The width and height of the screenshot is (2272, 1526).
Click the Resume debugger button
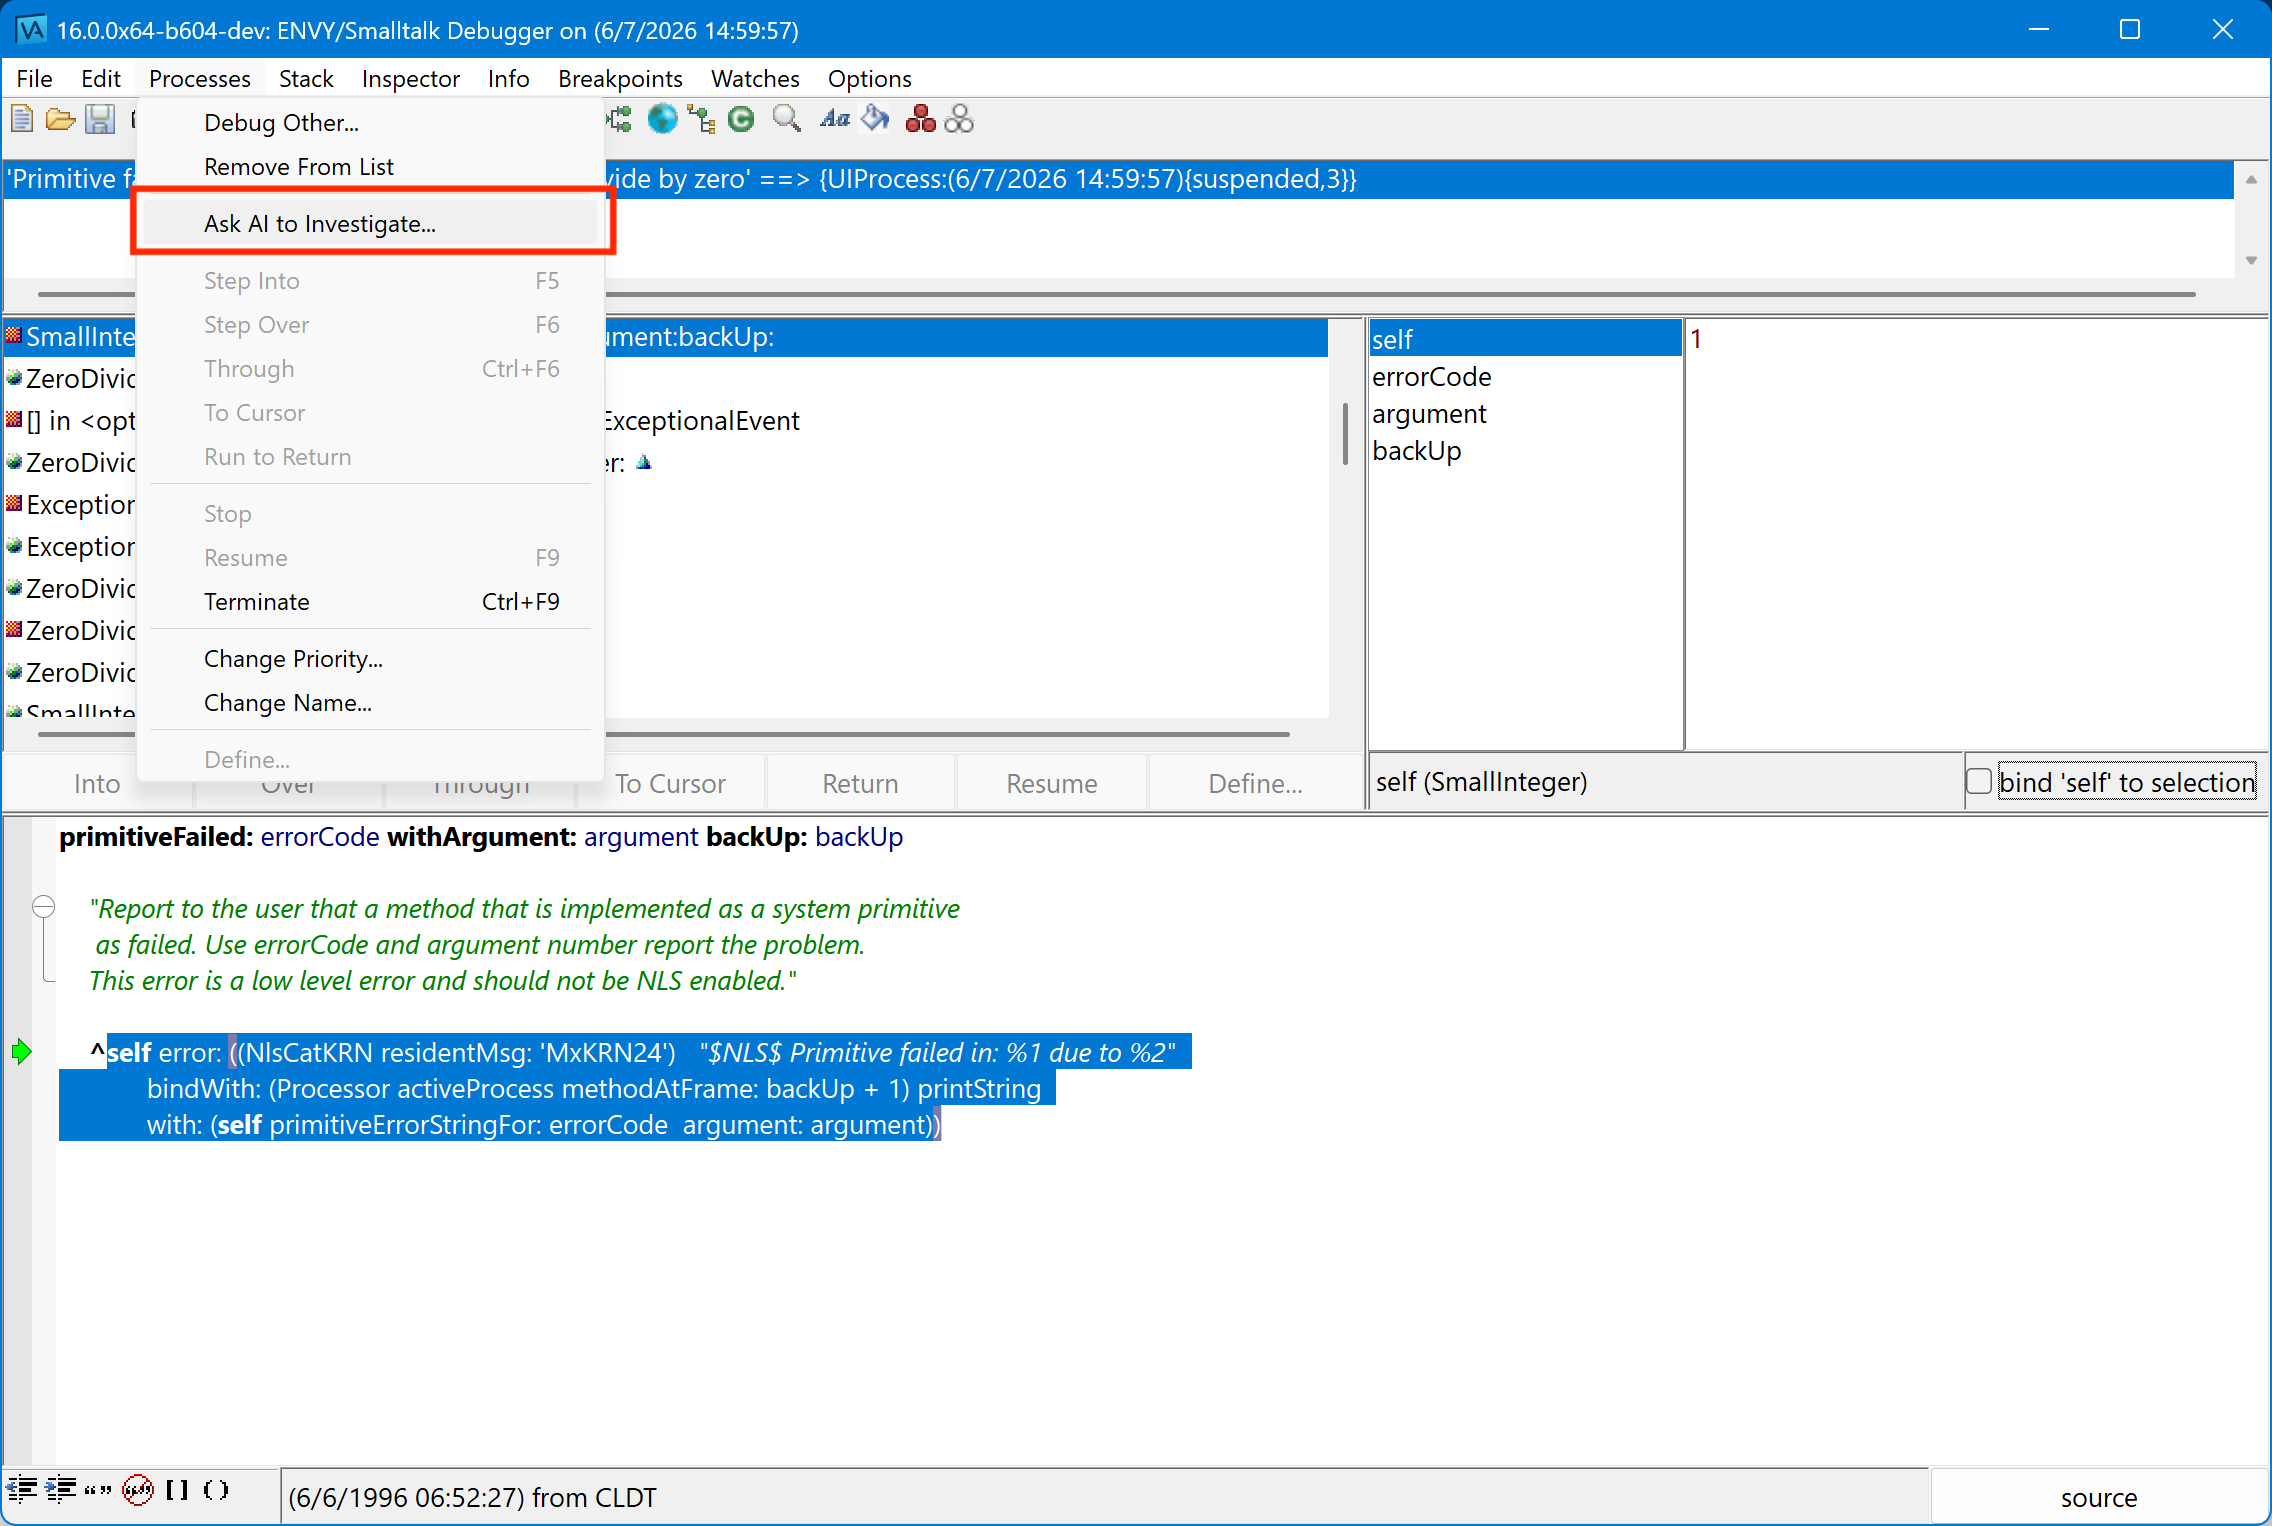coord(1051,783)
